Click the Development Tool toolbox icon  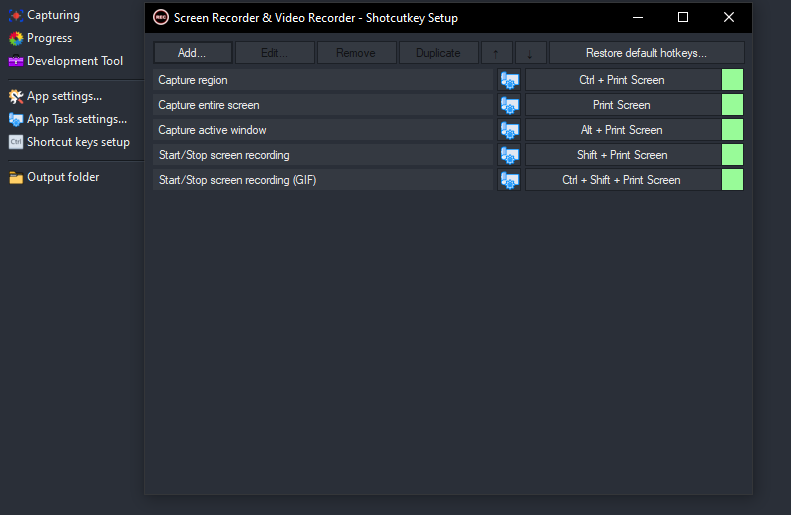(x=16, y=61)
